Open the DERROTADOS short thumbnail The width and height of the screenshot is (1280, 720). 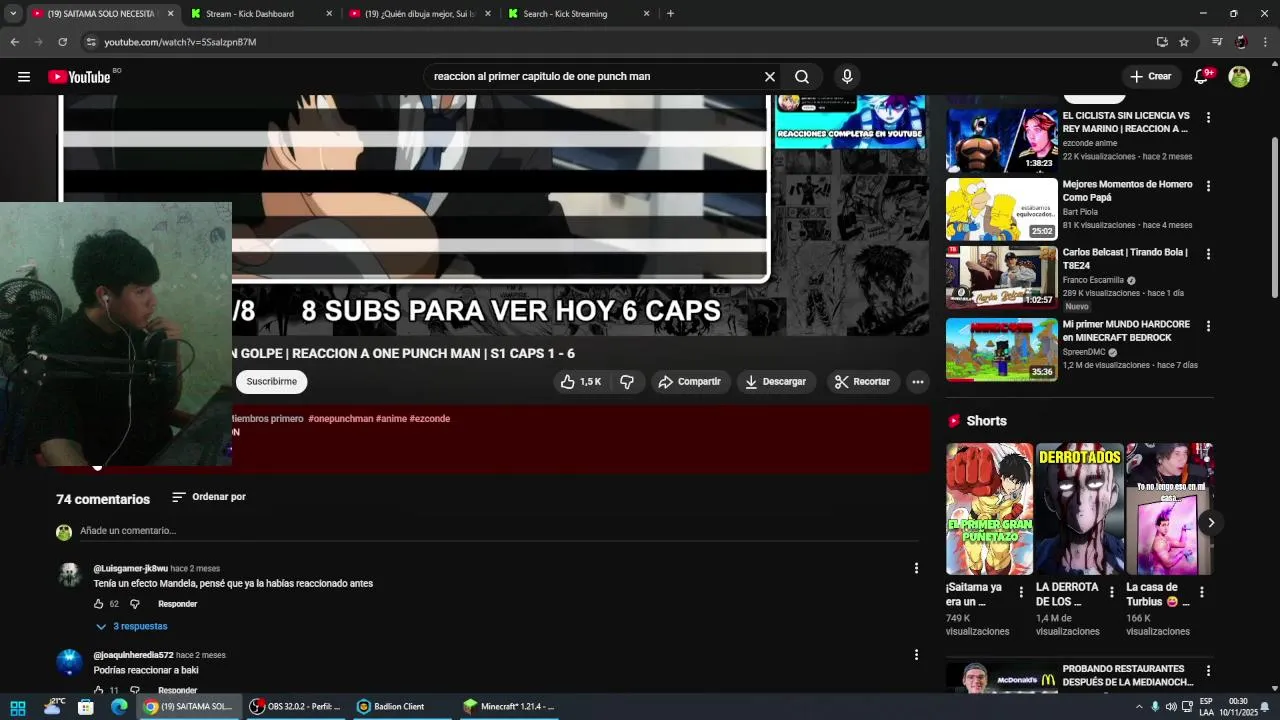coord(1079,509)
